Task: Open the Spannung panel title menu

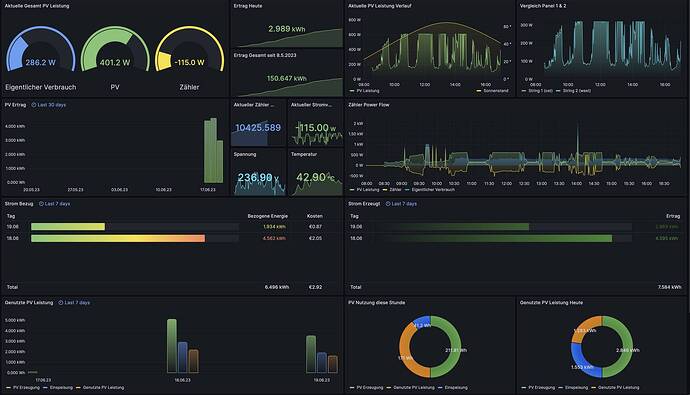Action: tap(245, 154)
